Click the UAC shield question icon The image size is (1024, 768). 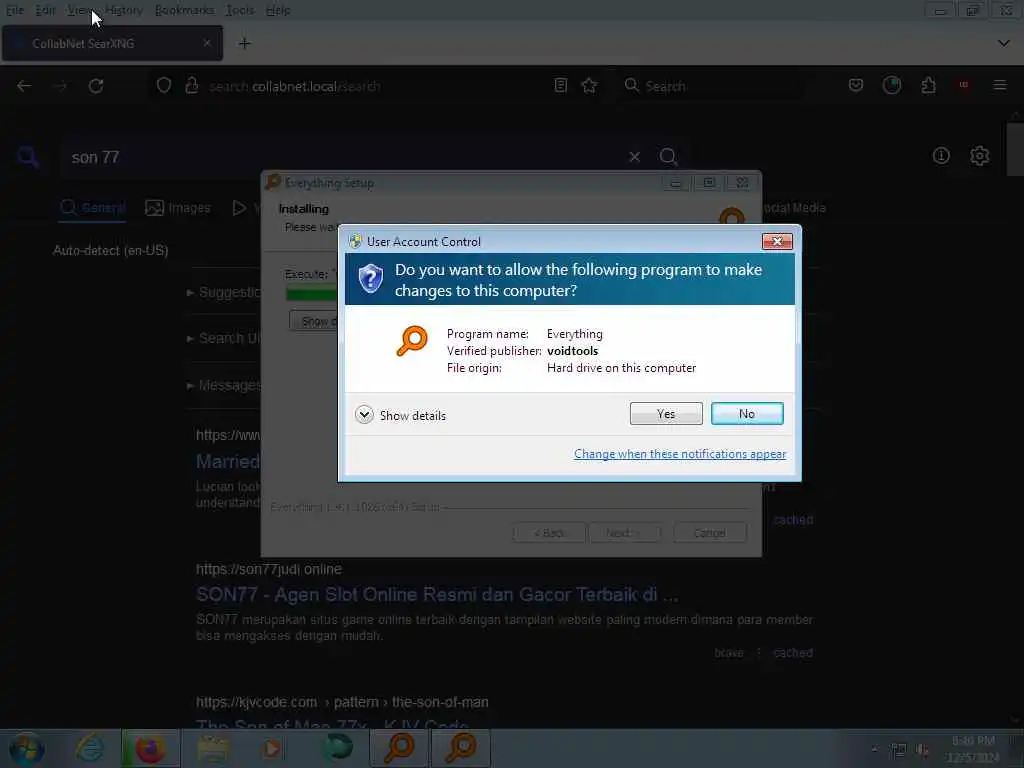point(370,279)
